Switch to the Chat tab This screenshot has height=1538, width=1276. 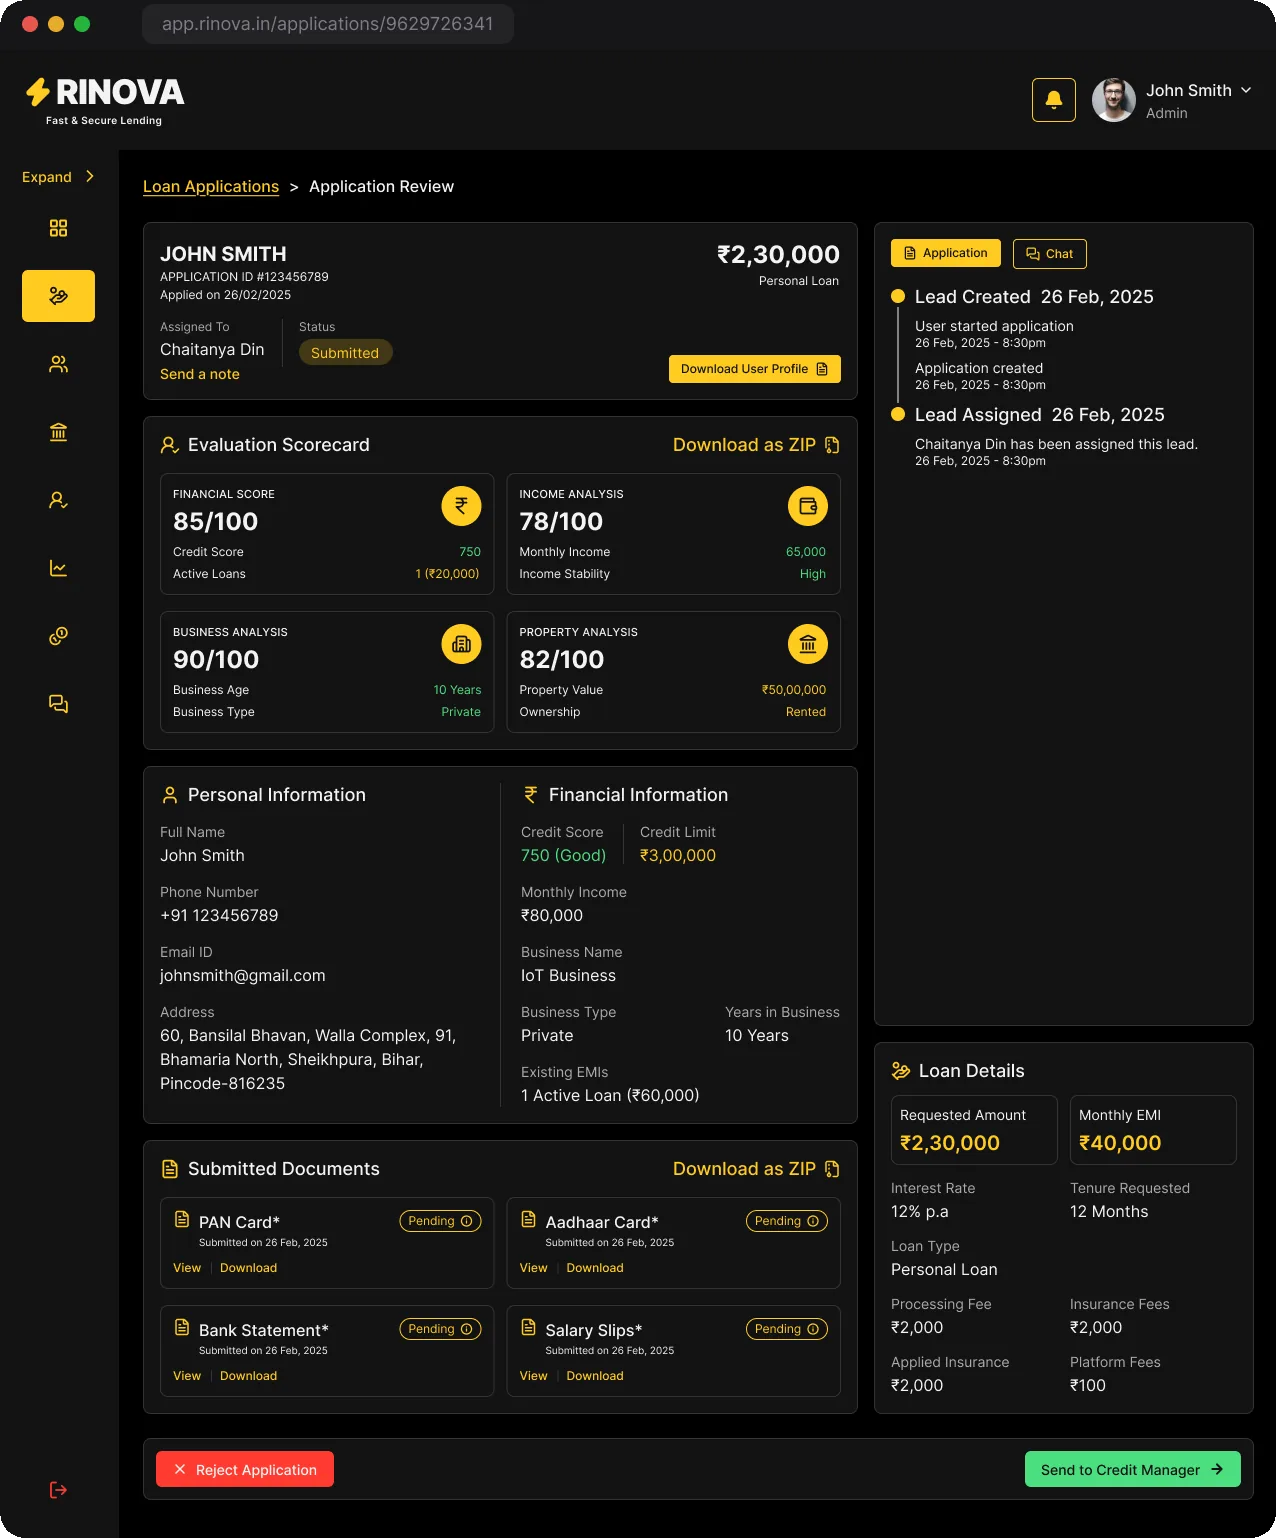coord(1050,254)
